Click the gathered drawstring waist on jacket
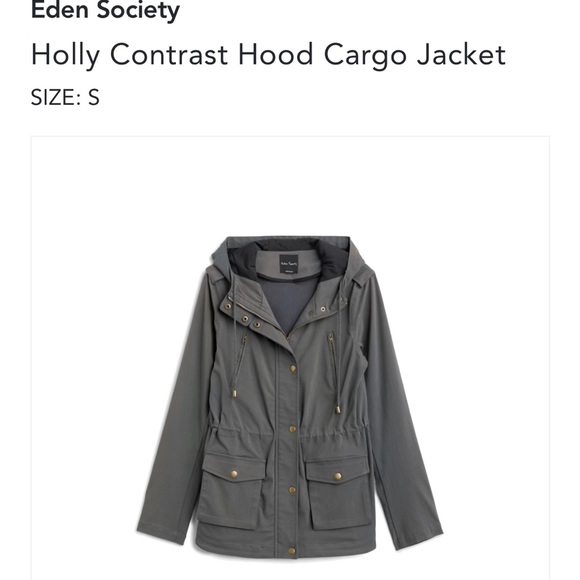Image resolution: width=580 pixels, height=580 pixels. 289,435
